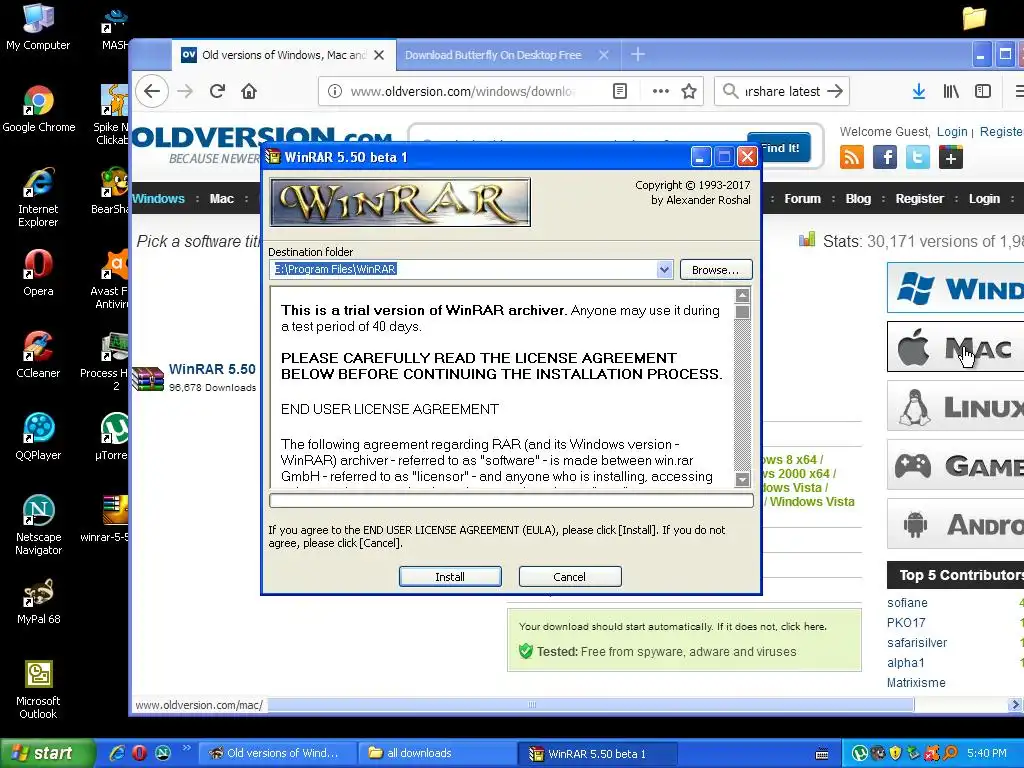
Task: Click Install in WinRAR setup
Action: pyautogui.click(x=450, y=577)
